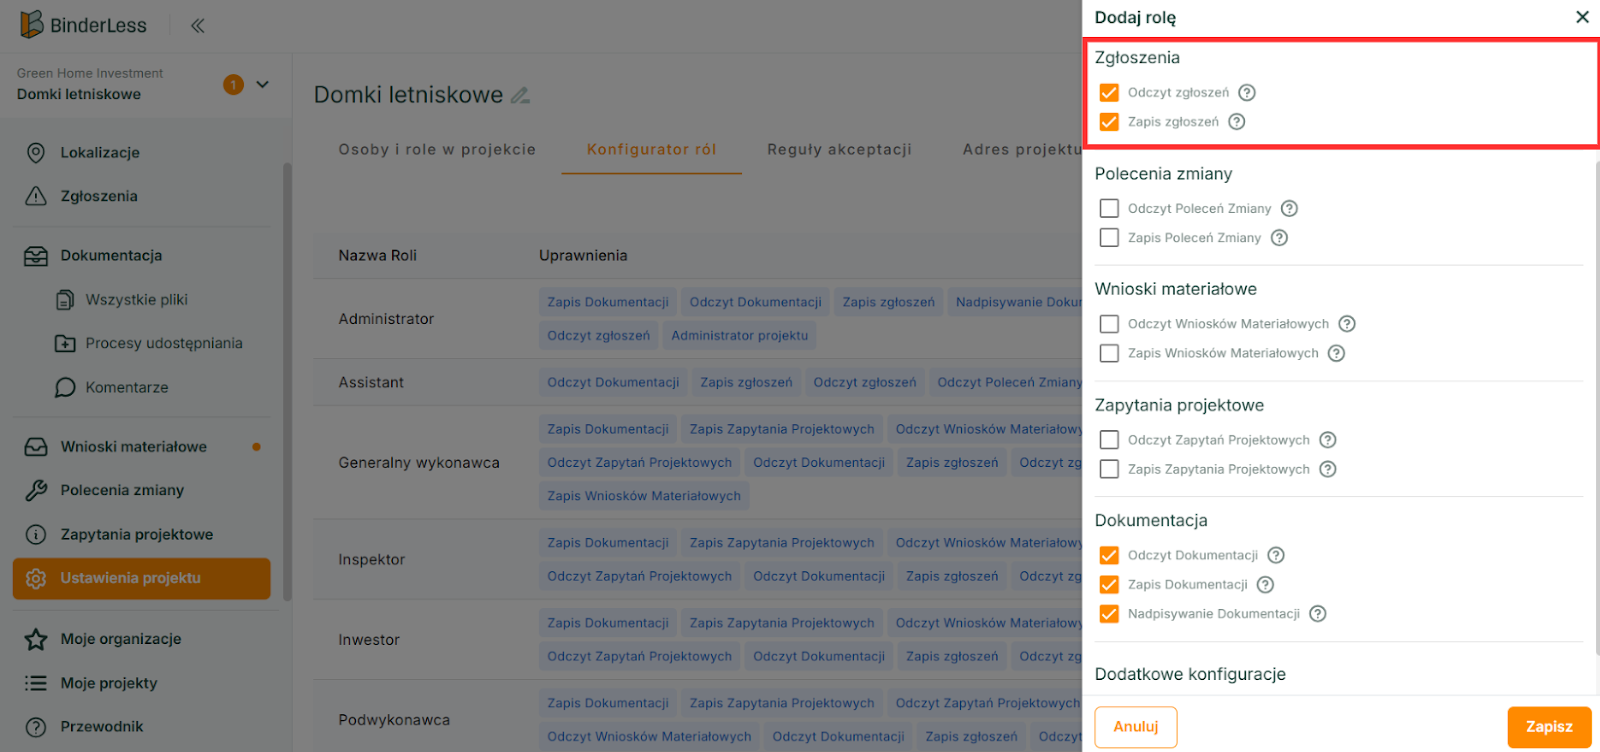Enable the Odczyt Poleceń Zmiany checkbox
Image resolution: width=1600 pixels, height=752 pixels.
tap(1109, 208)
